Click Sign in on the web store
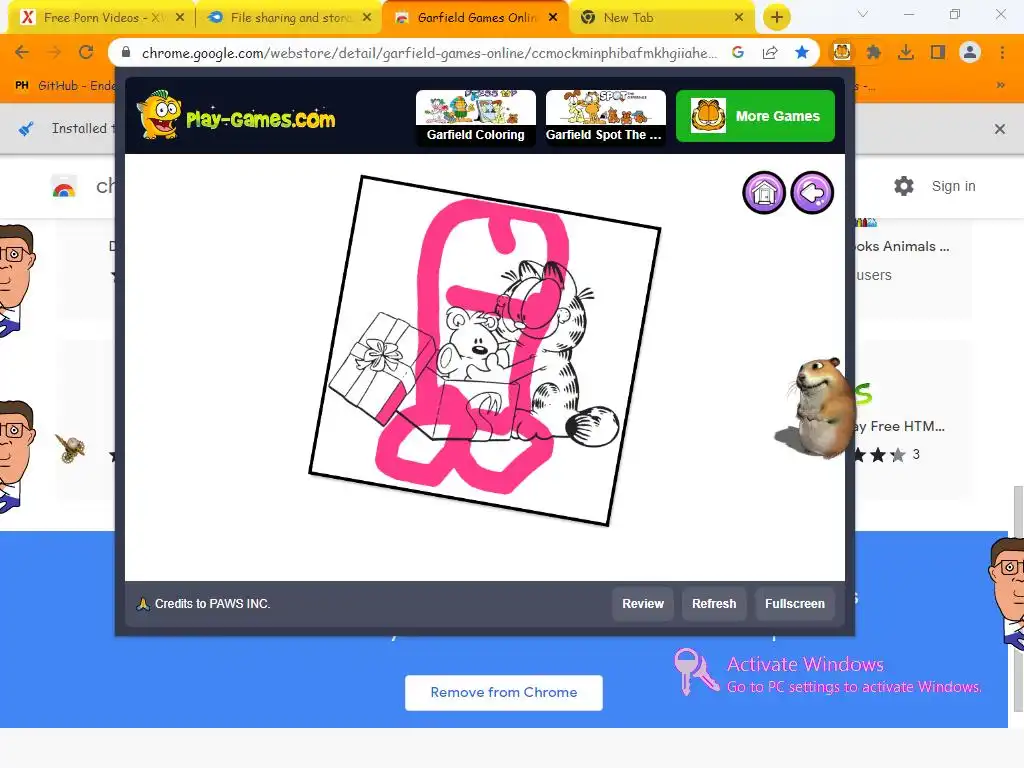Screen dimensions: 1024x768 click(953, 186)
